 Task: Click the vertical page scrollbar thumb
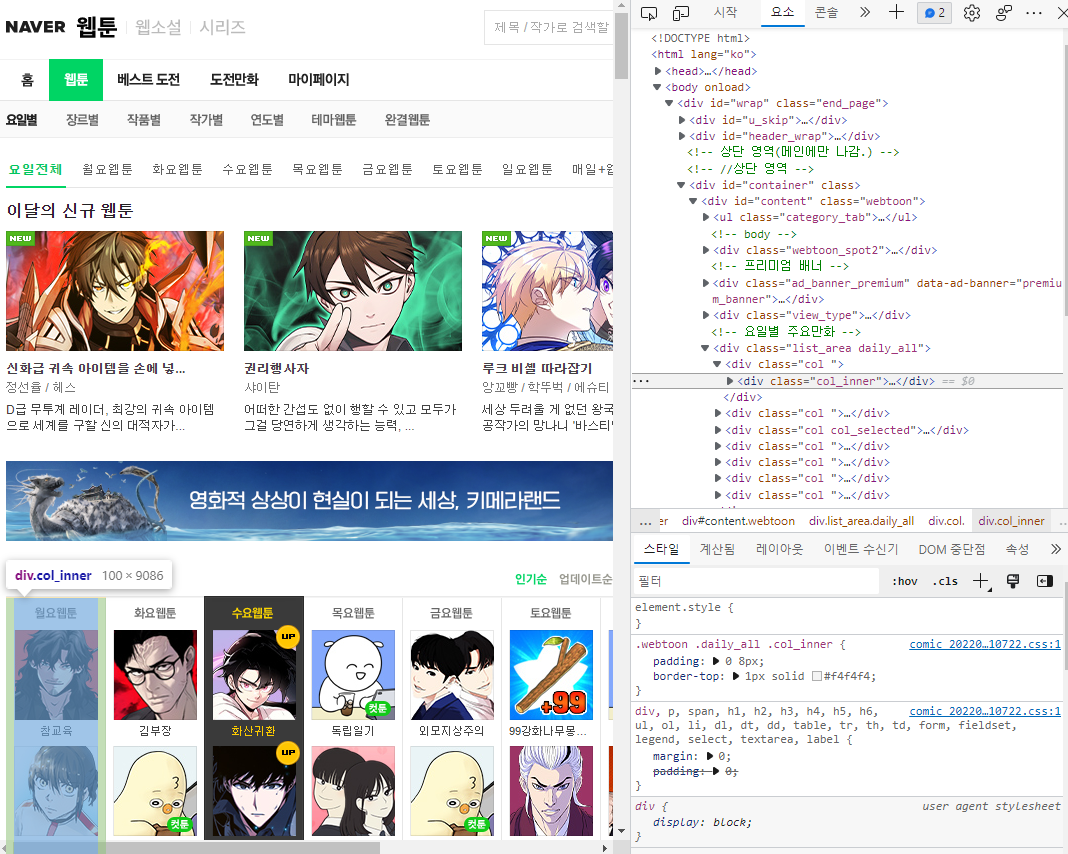pyautogui.click(x=621, y=45)
